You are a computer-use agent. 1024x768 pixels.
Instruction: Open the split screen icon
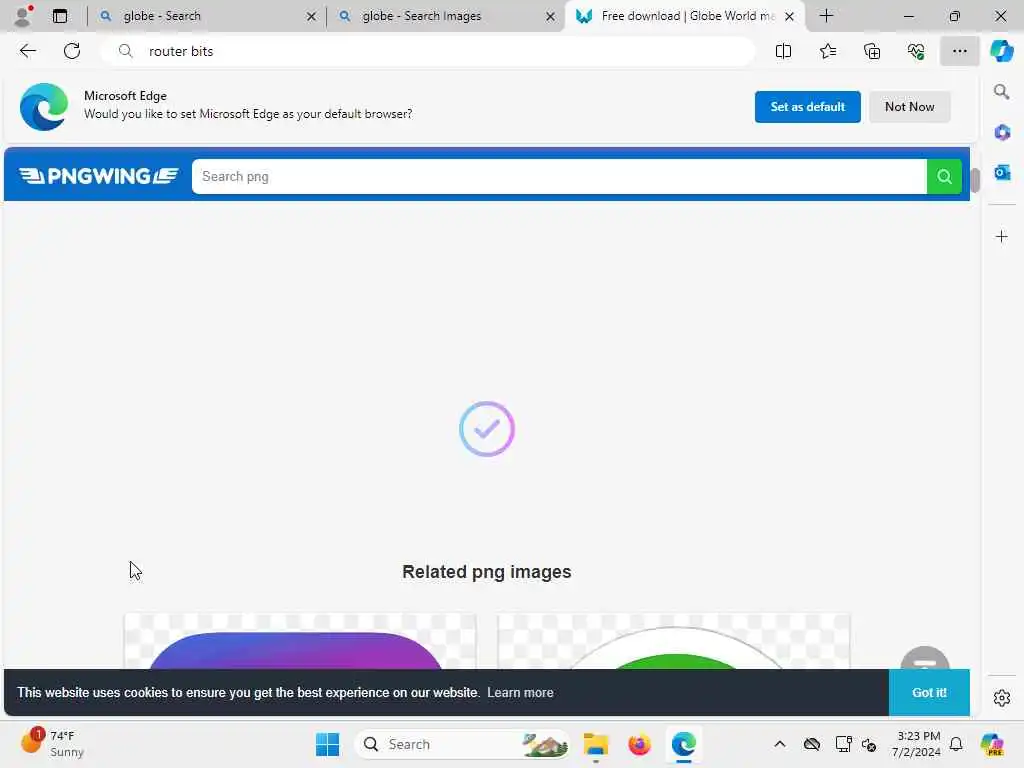point(783,51)
